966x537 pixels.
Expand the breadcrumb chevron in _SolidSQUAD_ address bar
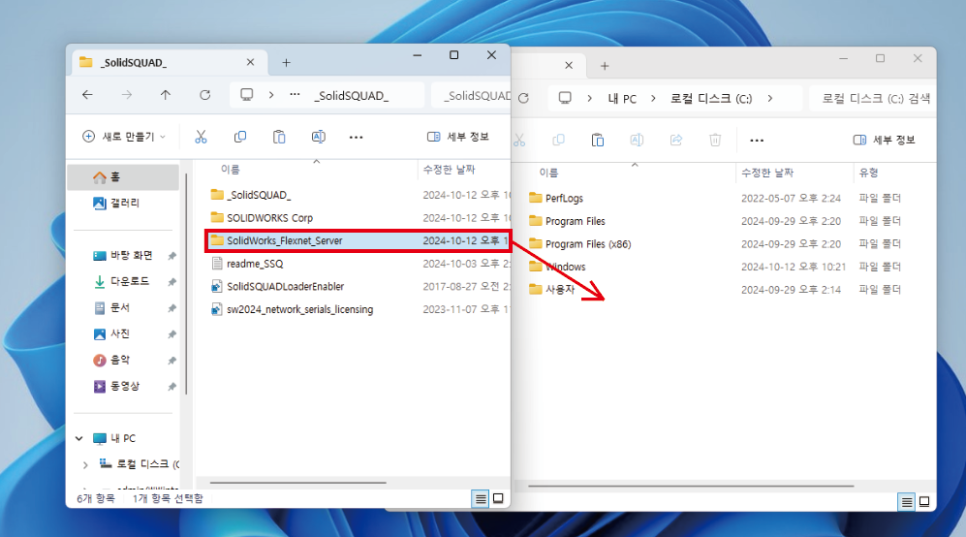tap(271, 95)
